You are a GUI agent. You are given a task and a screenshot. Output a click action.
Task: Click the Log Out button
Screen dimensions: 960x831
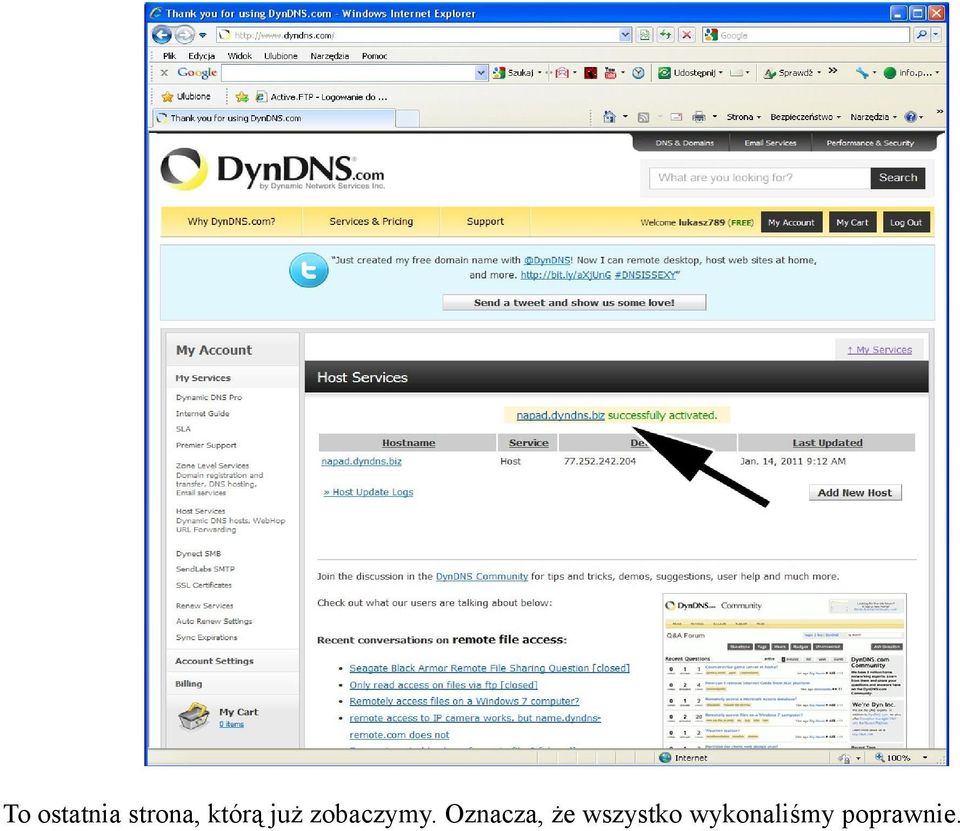pyautogui.click(x=906, y=222)
